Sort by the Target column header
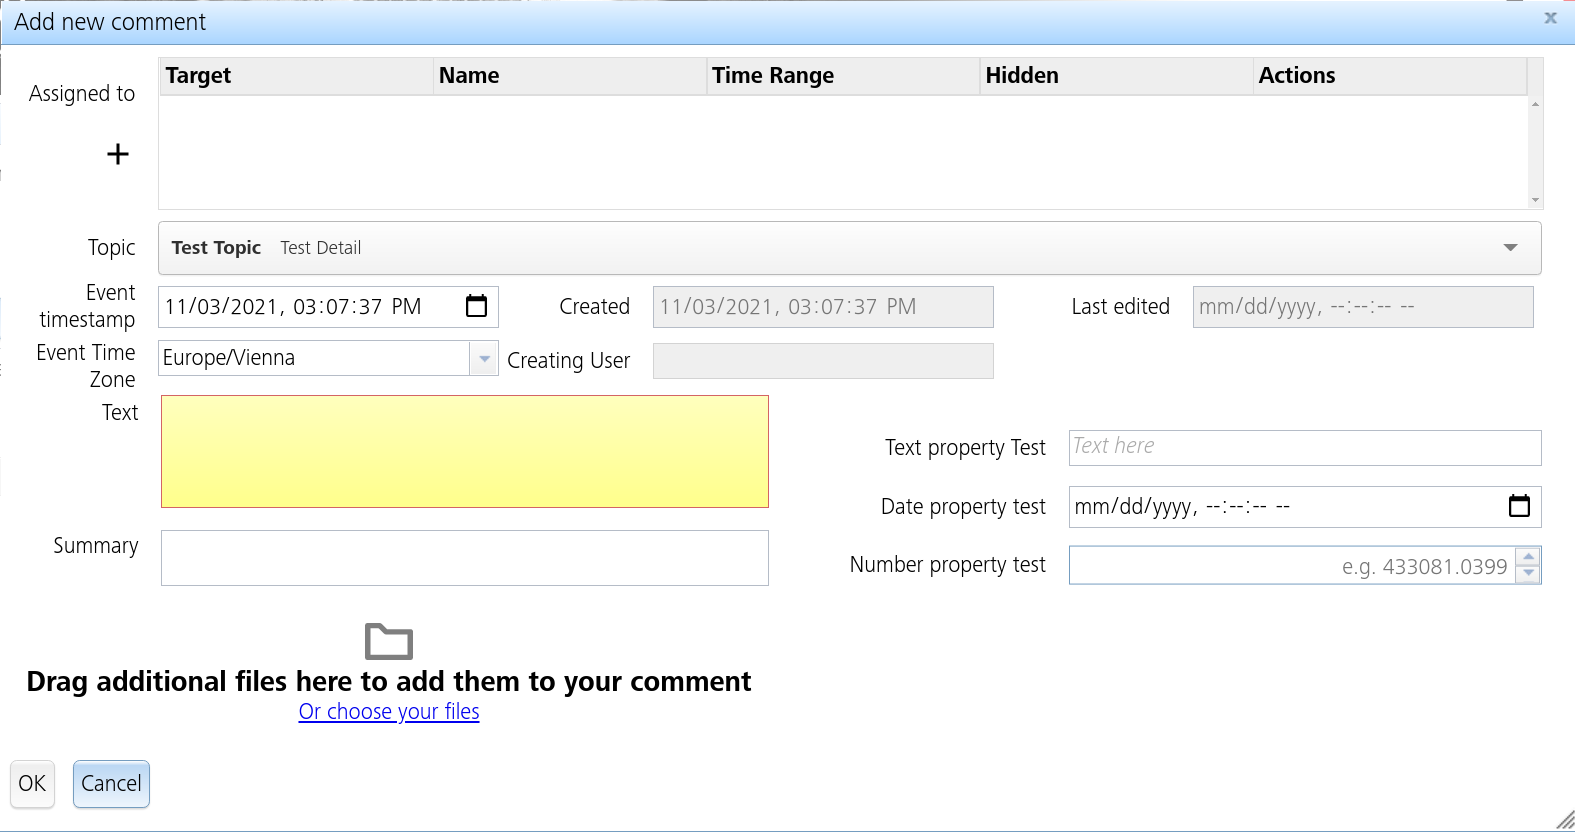The width and height of the screenshot is (1575, 832). (296, 76)
